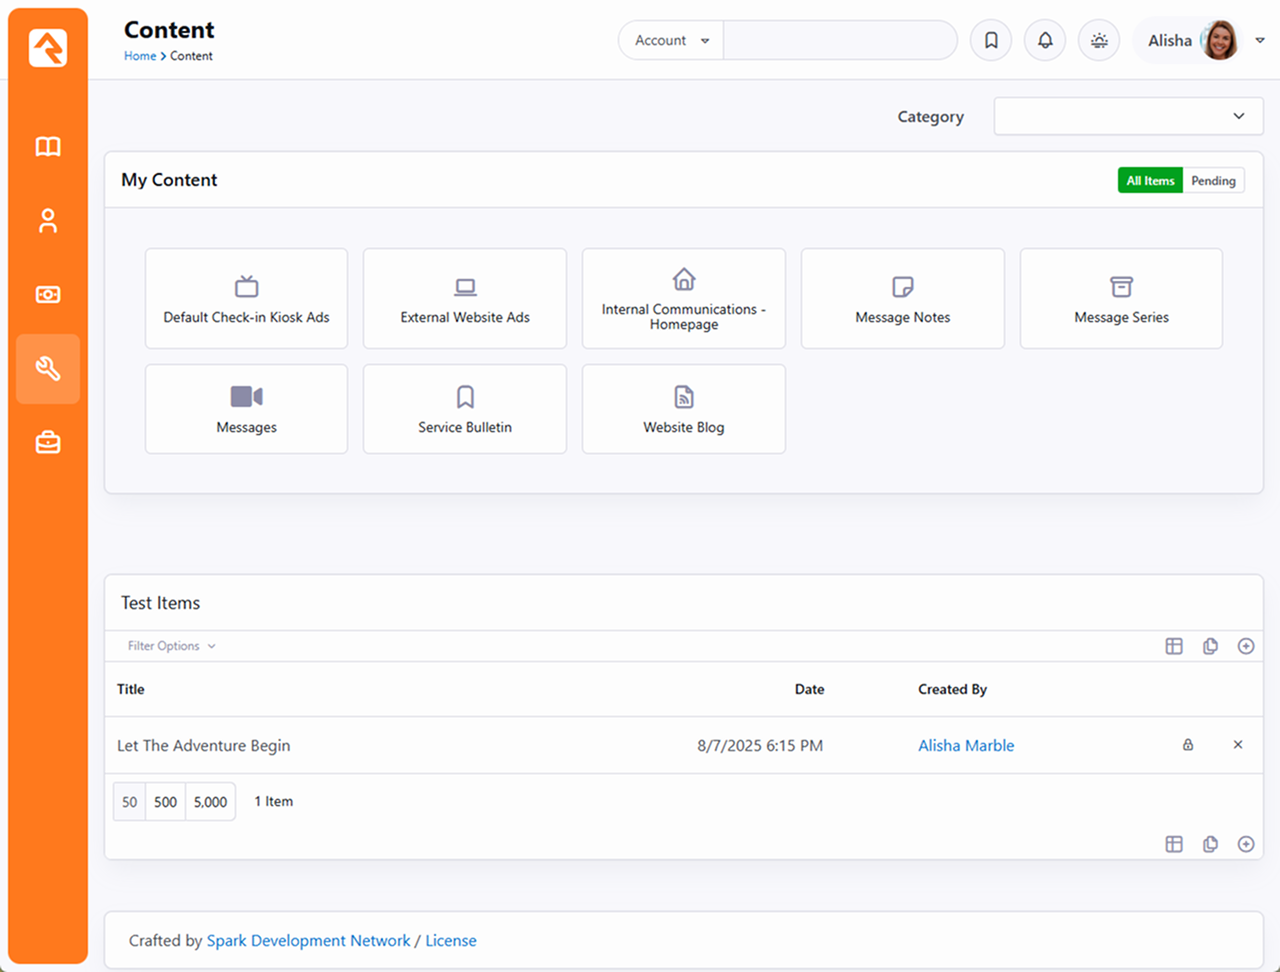Open the Alisha Marble profile link
This screenshot has width=1280, height=972.
[966, 746]
